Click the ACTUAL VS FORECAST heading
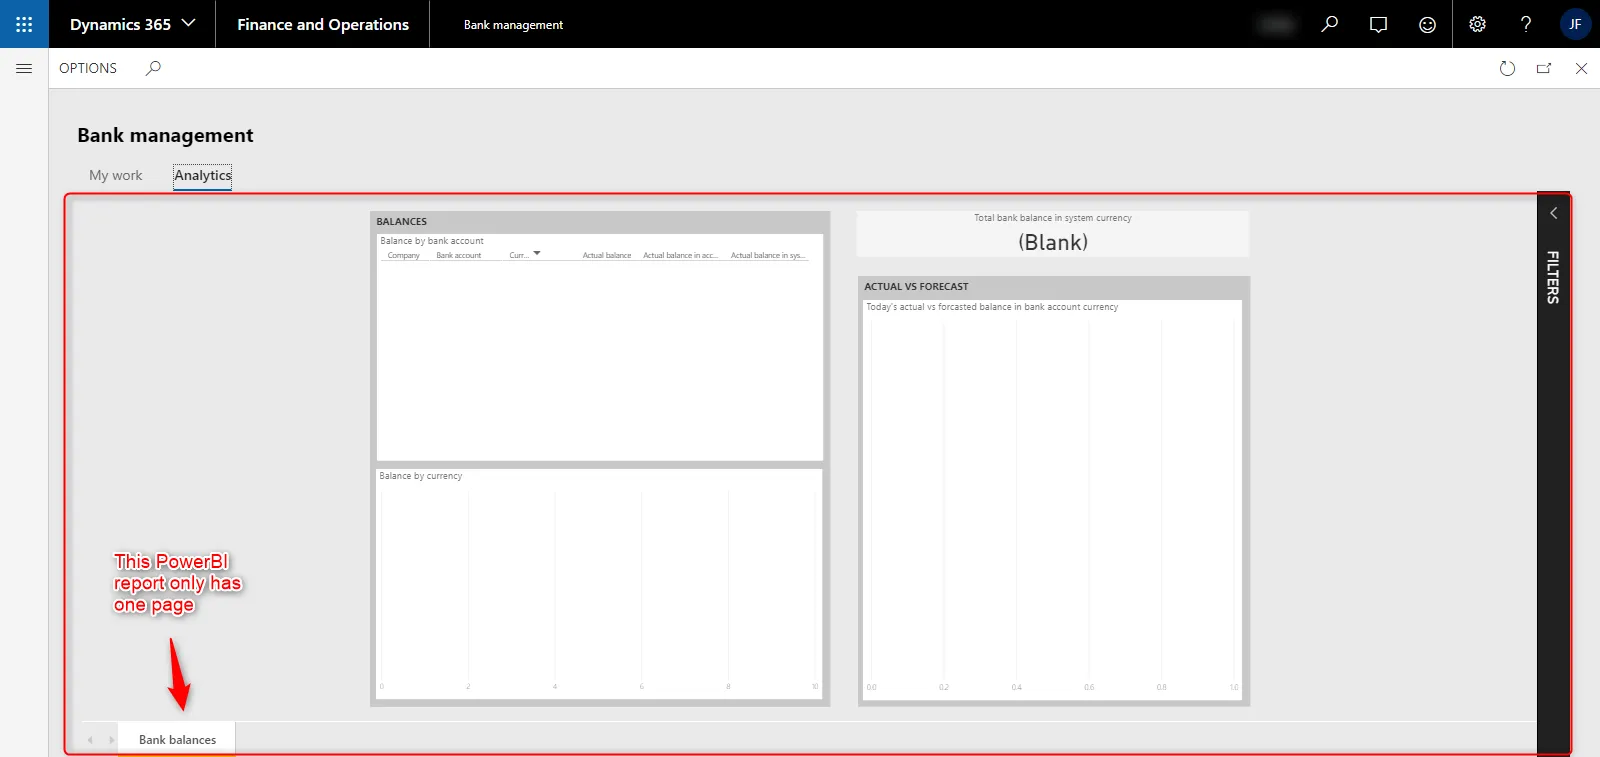Screen dimensions: 1600x757 pos(916,286)
